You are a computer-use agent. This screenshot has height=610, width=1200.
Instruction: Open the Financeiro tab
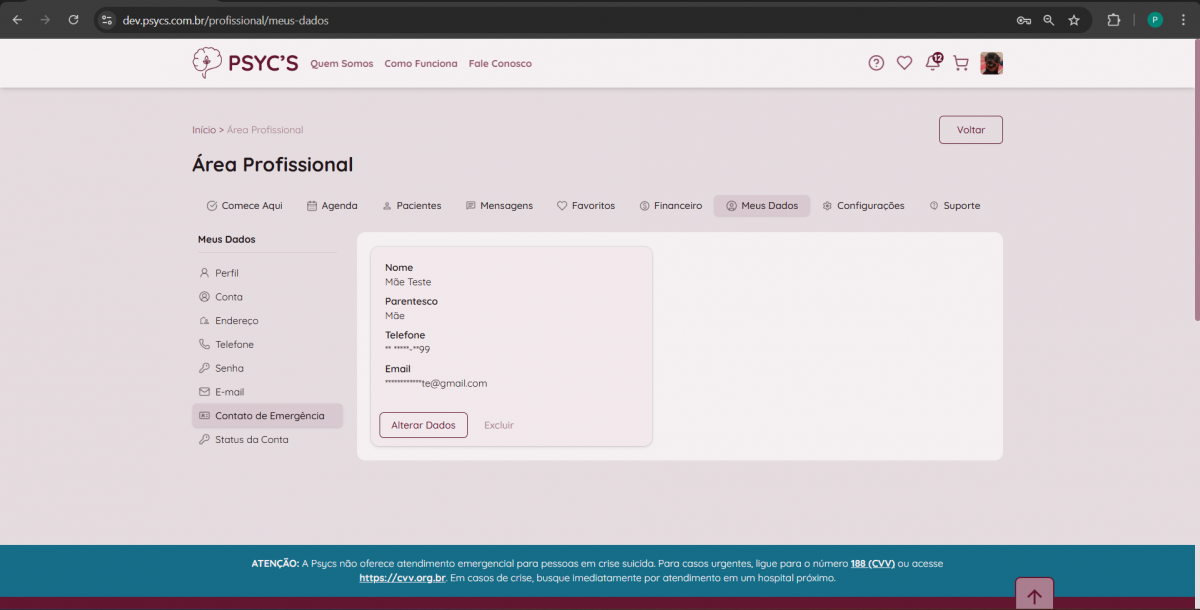click(x=671, y=206)
